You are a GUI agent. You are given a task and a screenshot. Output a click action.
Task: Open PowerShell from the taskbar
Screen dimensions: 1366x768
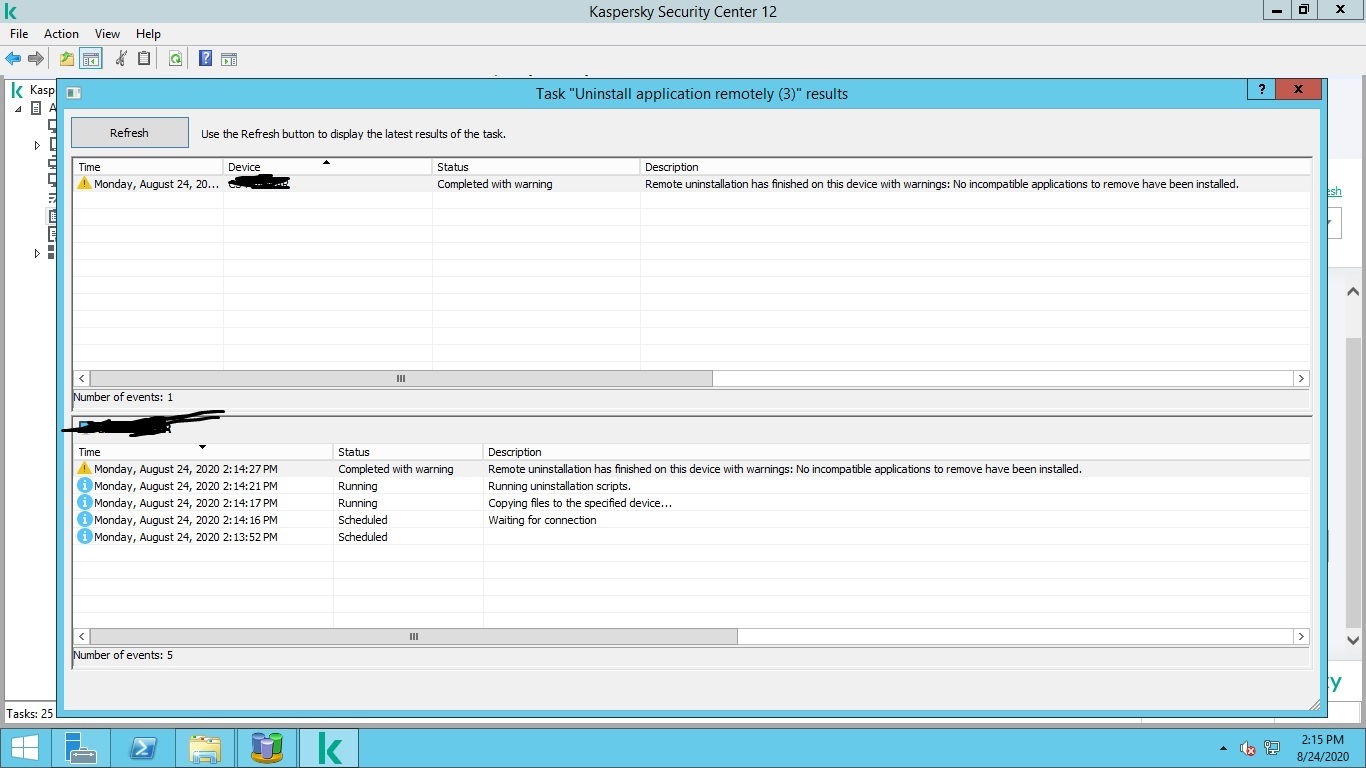[143, 748]
